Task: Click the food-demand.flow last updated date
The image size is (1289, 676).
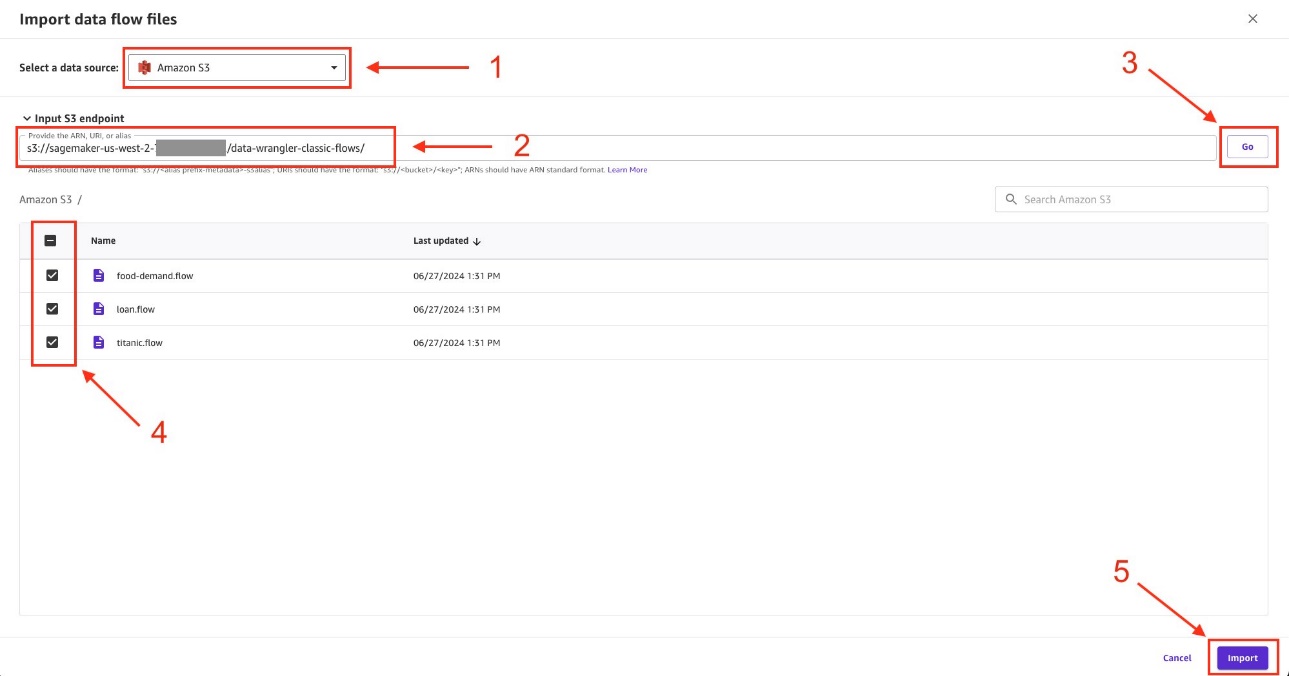Action: click(x=457, y=276)
